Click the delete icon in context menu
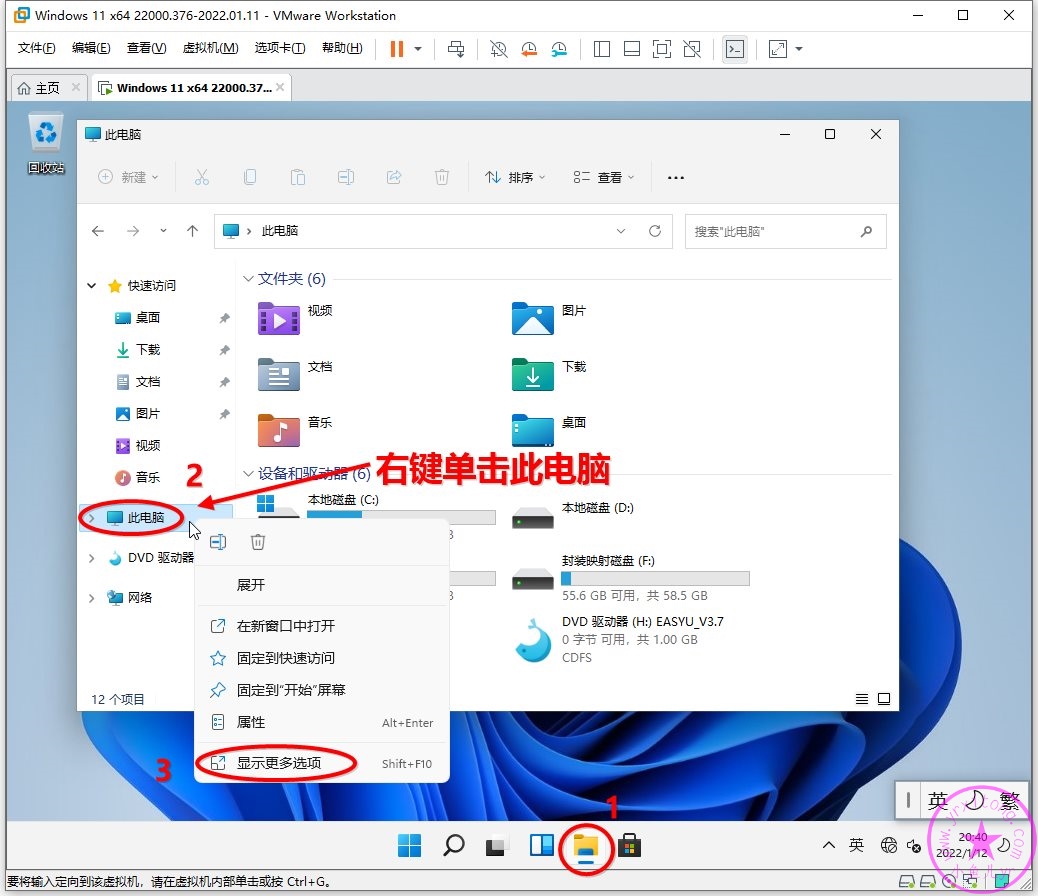1038x896 pixels. (x=258, y=542)
